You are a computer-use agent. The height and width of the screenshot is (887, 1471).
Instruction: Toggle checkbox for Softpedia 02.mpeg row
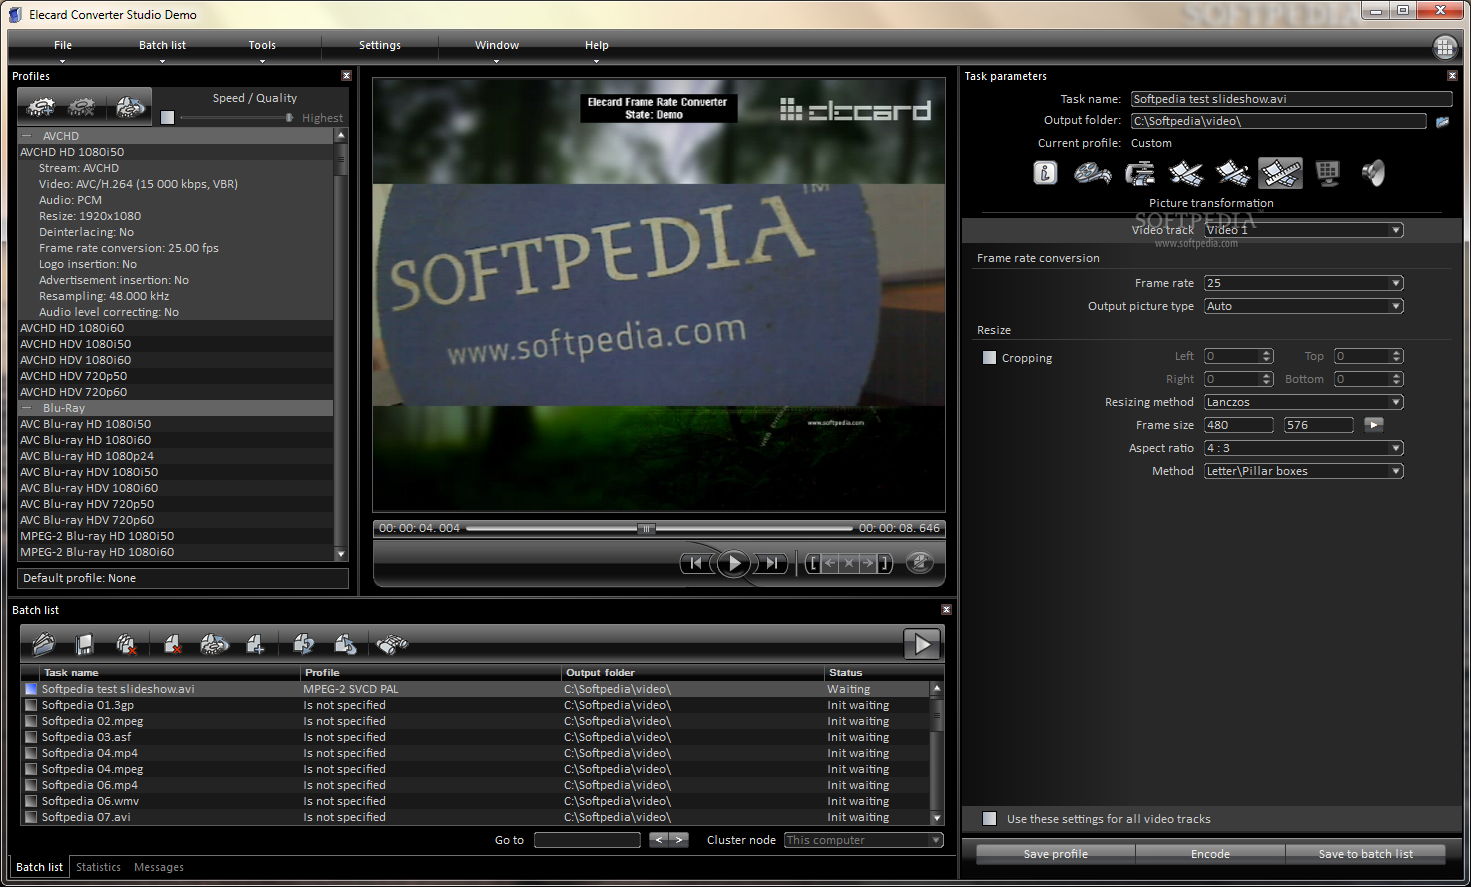pyautogui.click(x=31, y=721)
